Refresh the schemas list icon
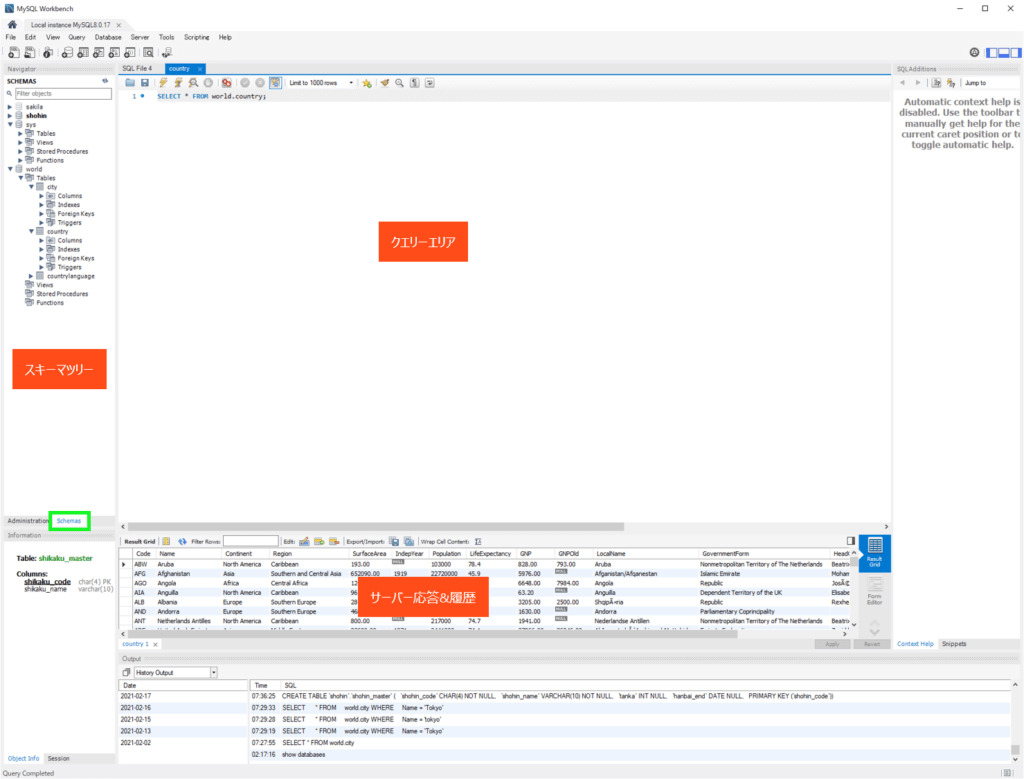Image resolution: width=1024 pixels, height=779 pixels. point(105,81)
